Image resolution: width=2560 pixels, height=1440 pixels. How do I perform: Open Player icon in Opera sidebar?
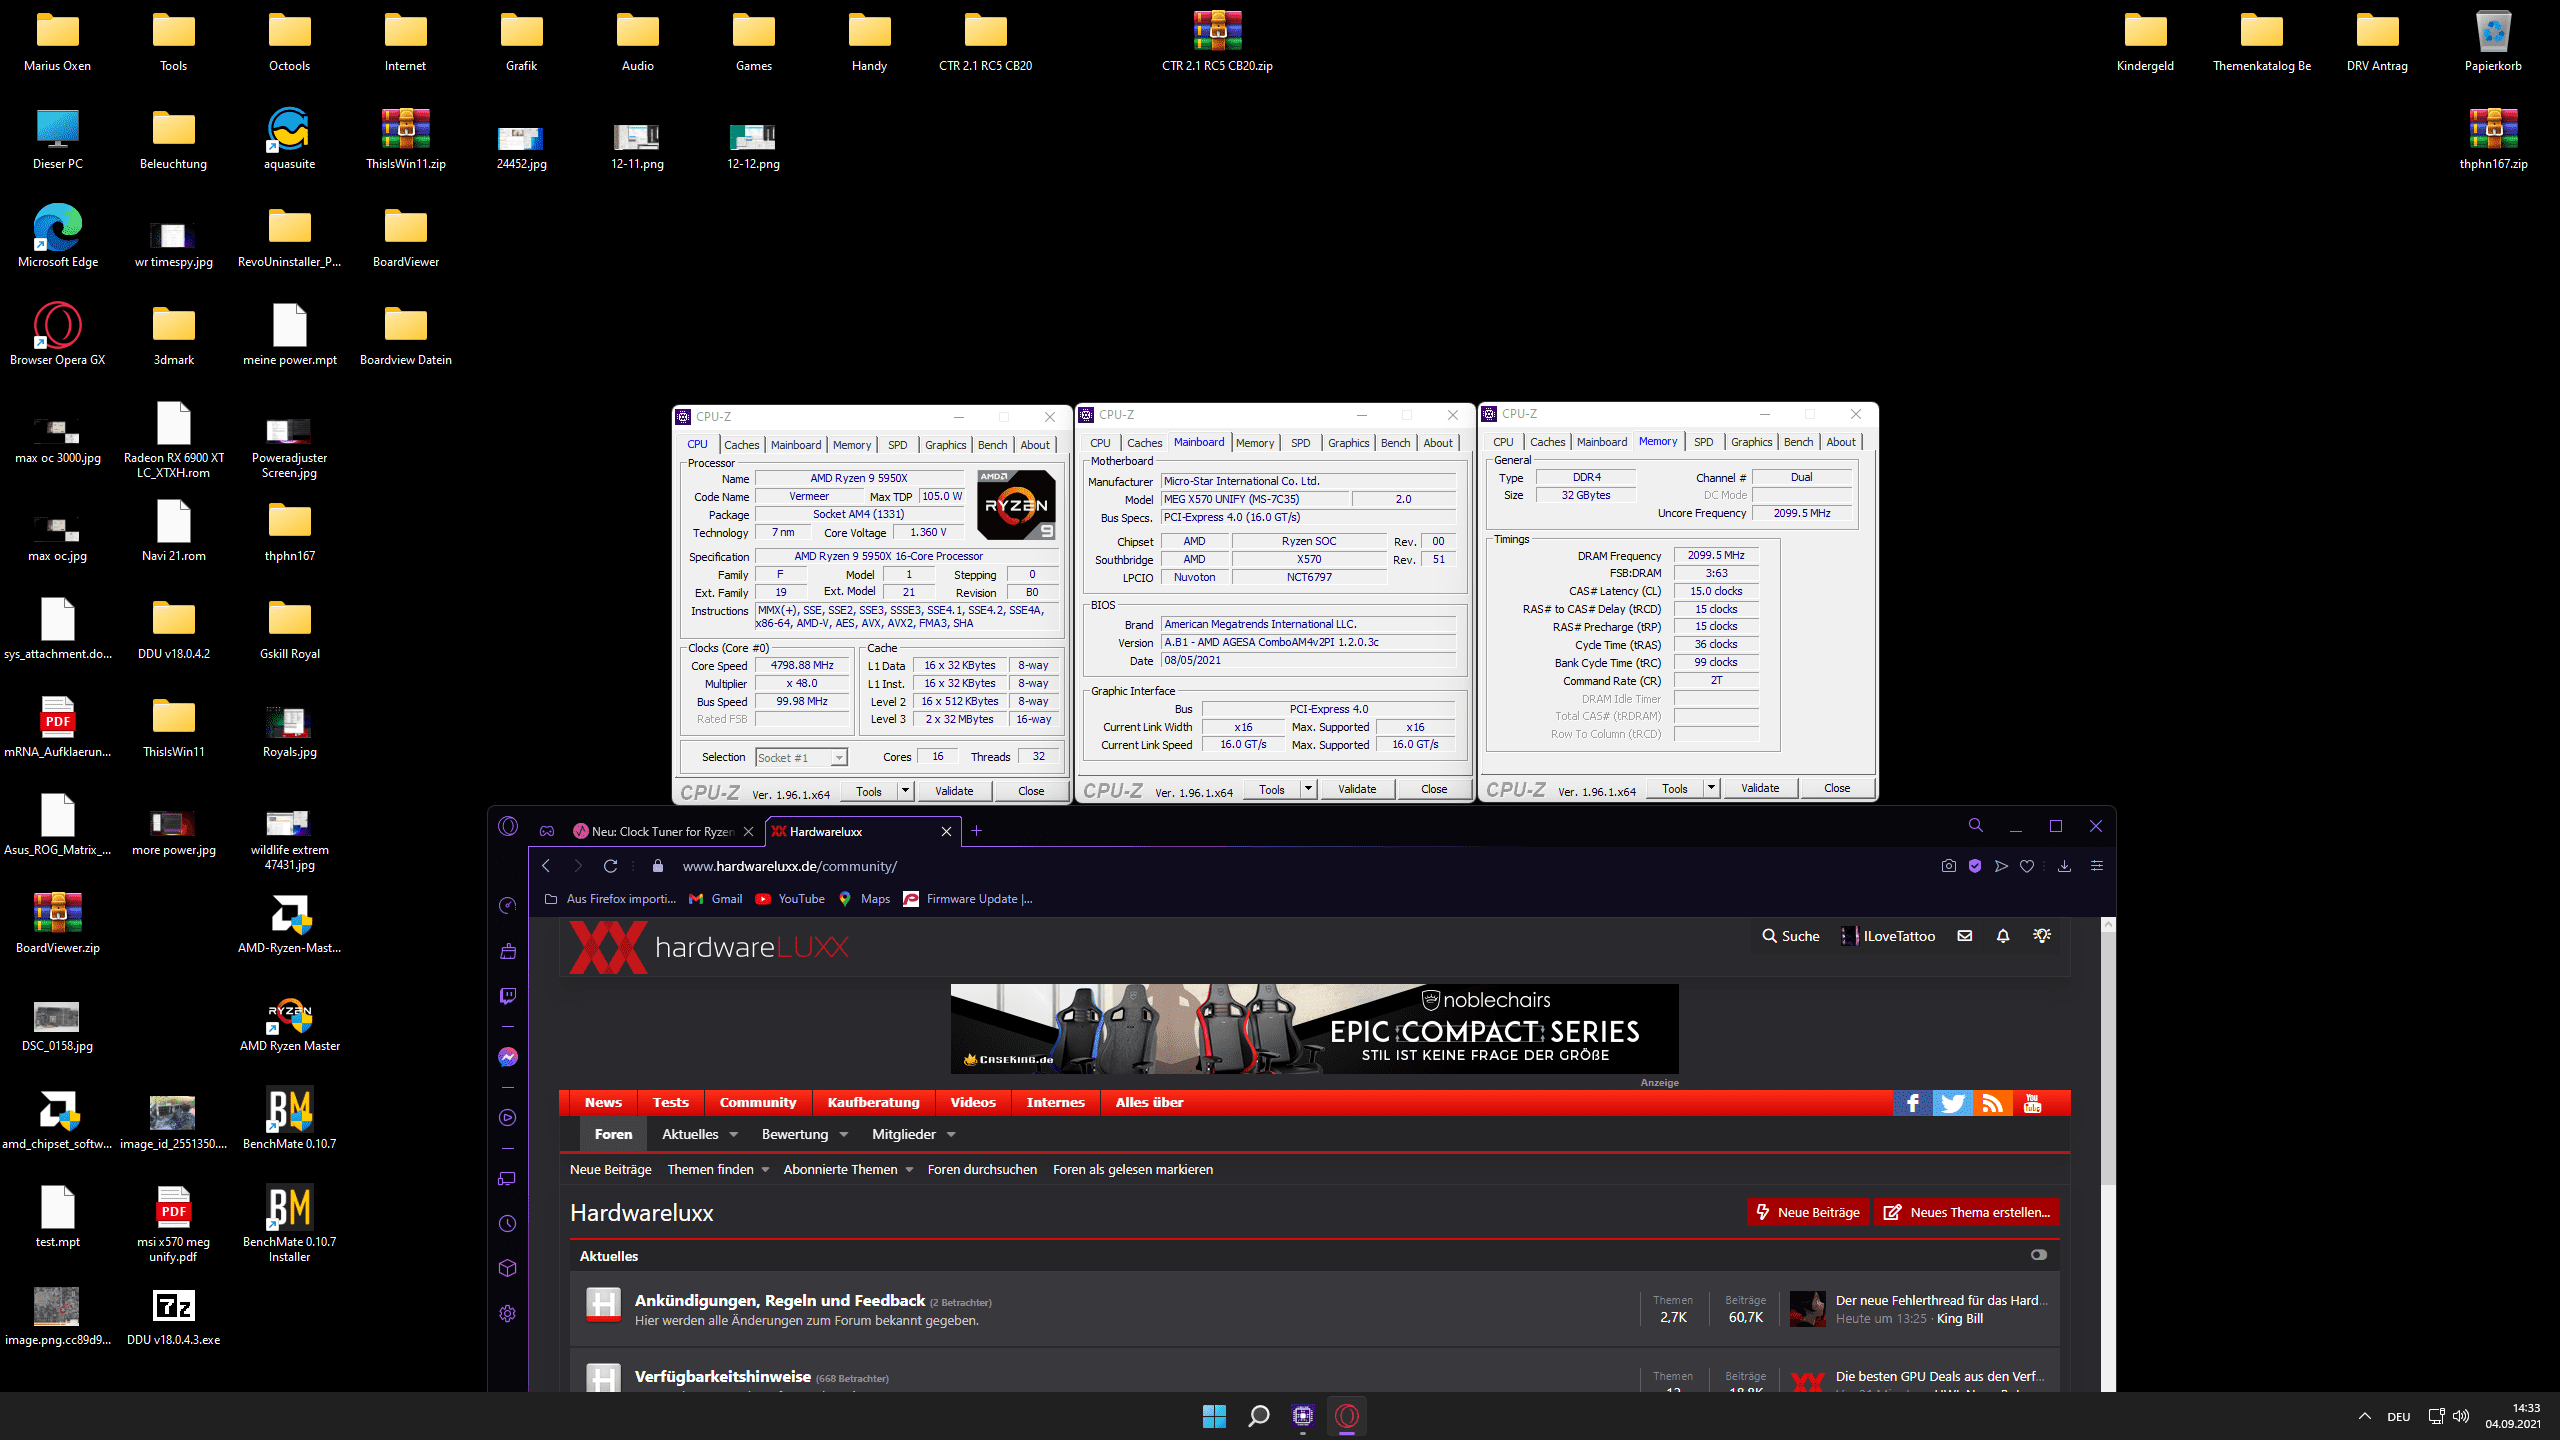[508, 1118]
